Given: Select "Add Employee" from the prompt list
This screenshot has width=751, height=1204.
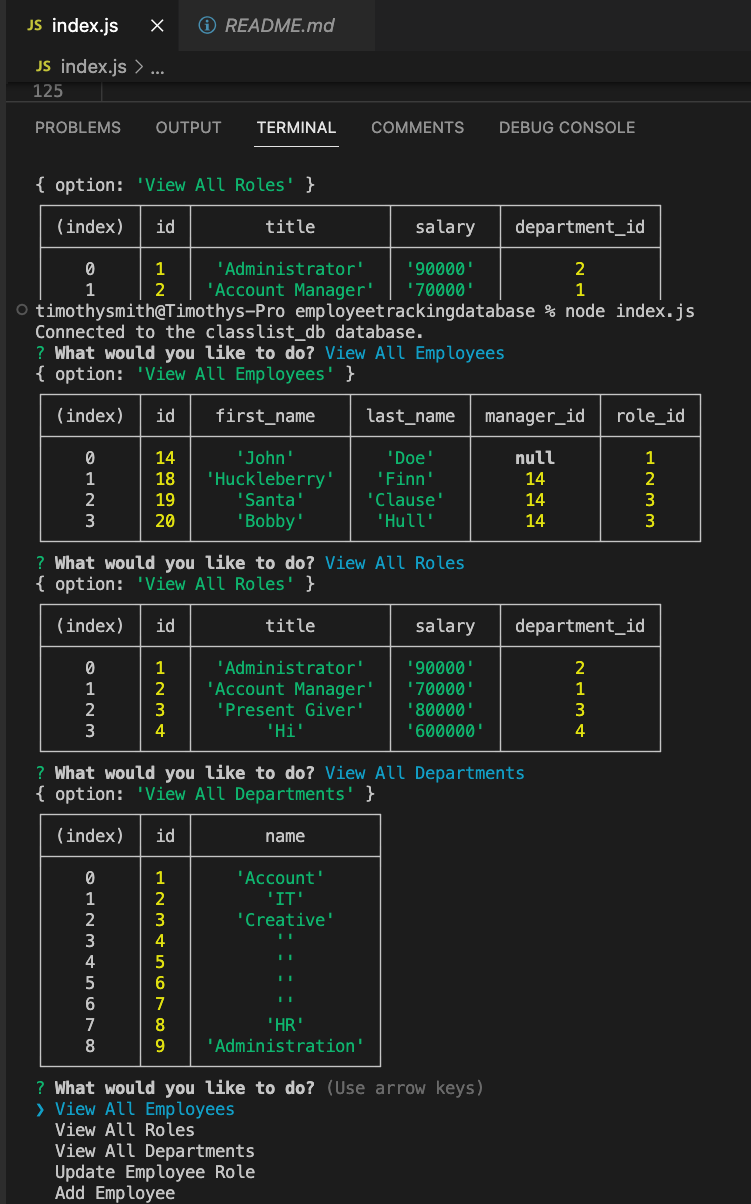Looking at the screenshot, I should click(113, 1192).
